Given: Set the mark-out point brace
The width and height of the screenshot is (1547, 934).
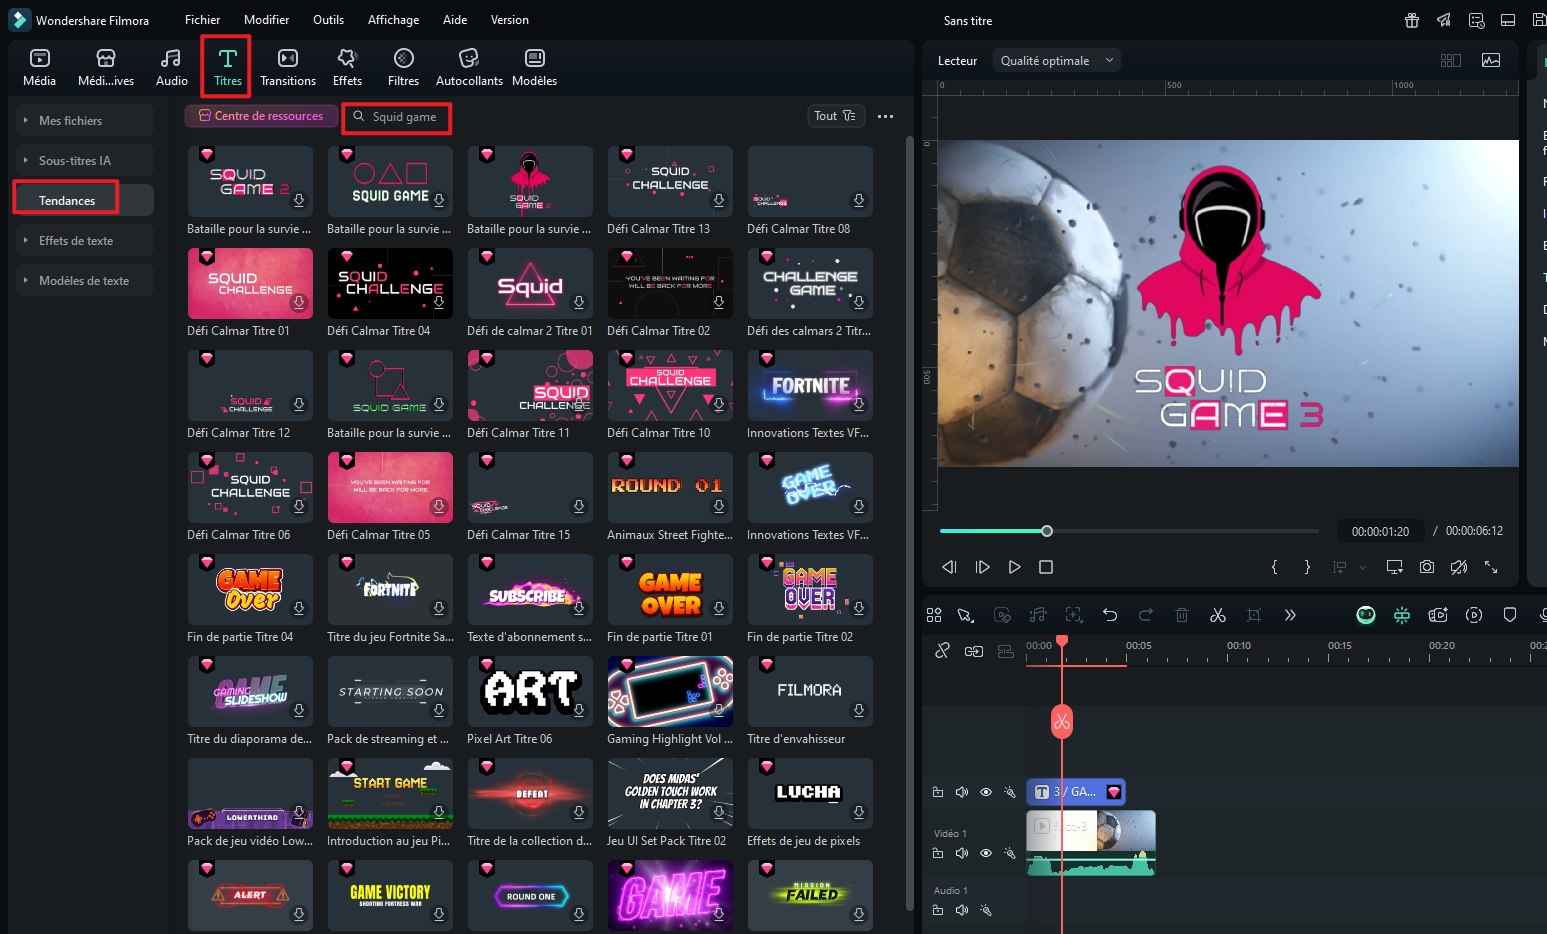Looking at the screenshot, I should [1307, 567].
